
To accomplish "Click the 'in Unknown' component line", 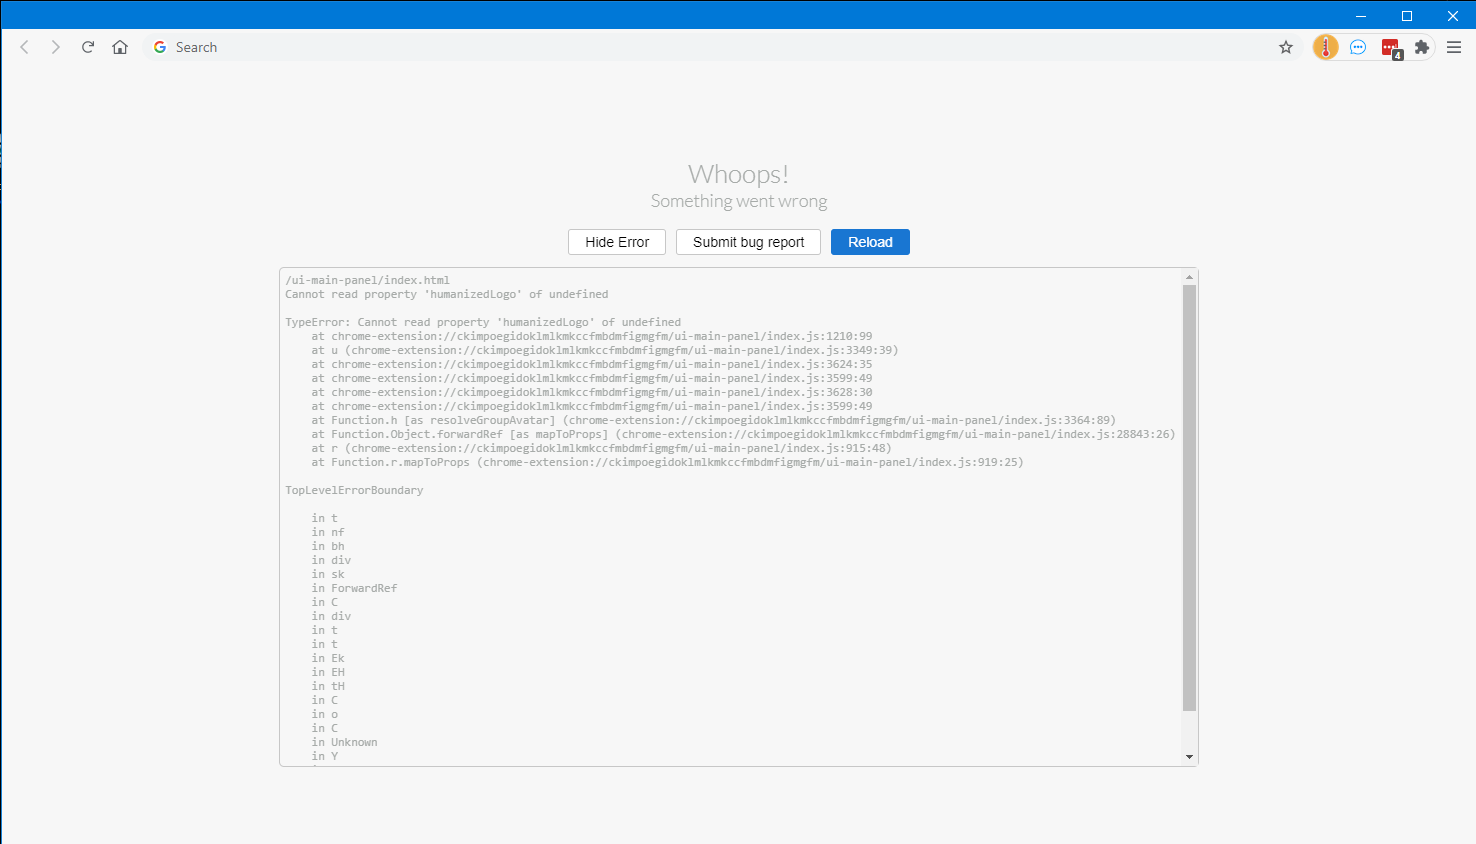I will [x=344, y=742].
